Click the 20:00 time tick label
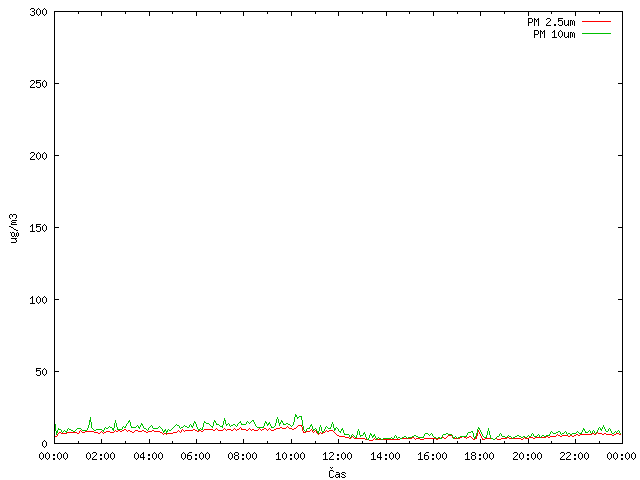This screenshot has width=640, height=480. point(527,456)
